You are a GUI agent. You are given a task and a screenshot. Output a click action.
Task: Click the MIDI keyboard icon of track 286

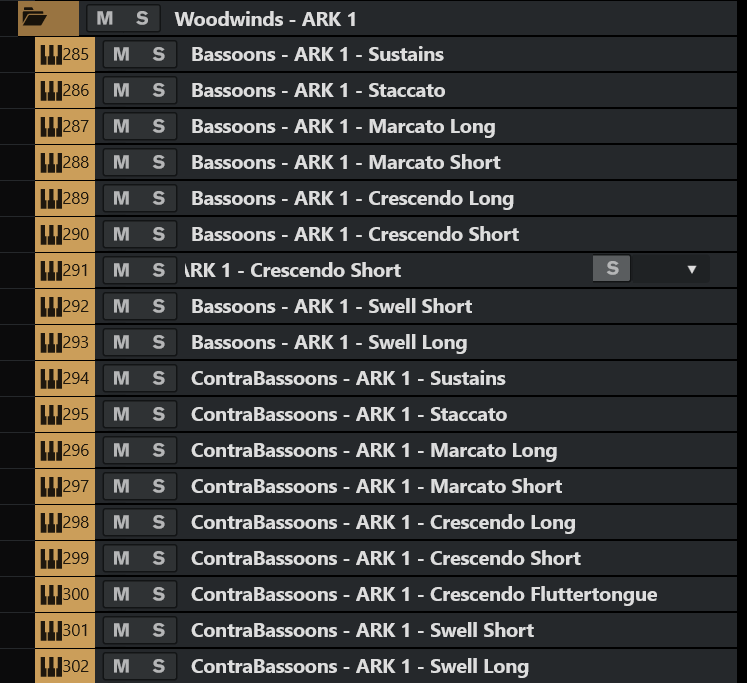[x=51, y=90]
